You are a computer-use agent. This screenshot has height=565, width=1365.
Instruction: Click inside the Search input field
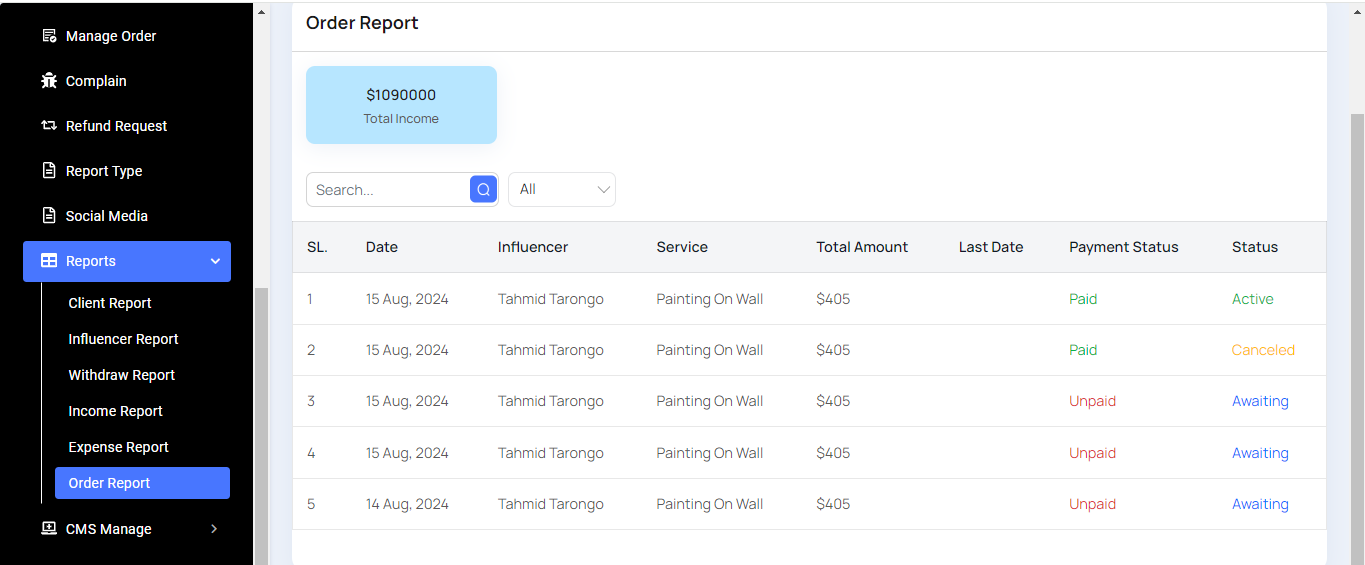388,190
